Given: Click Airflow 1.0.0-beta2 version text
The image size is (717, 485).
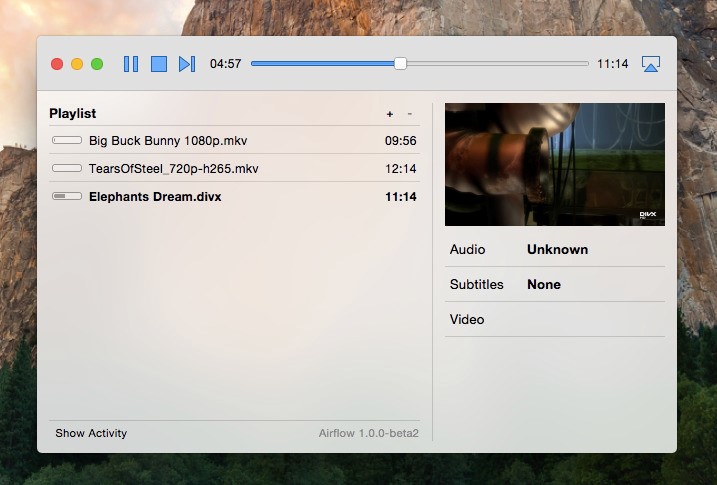Looking at the screenshot, I should pyautogui.click(x=369, y=433).
